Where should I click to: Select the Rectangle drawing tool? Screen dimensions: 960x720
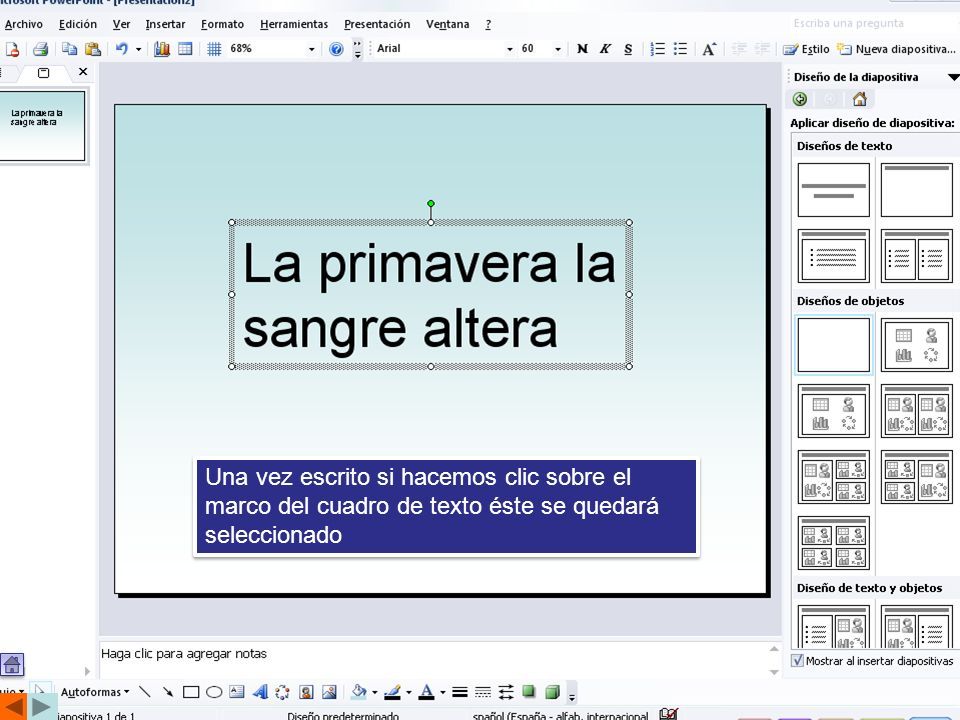[x=191, y=692]
